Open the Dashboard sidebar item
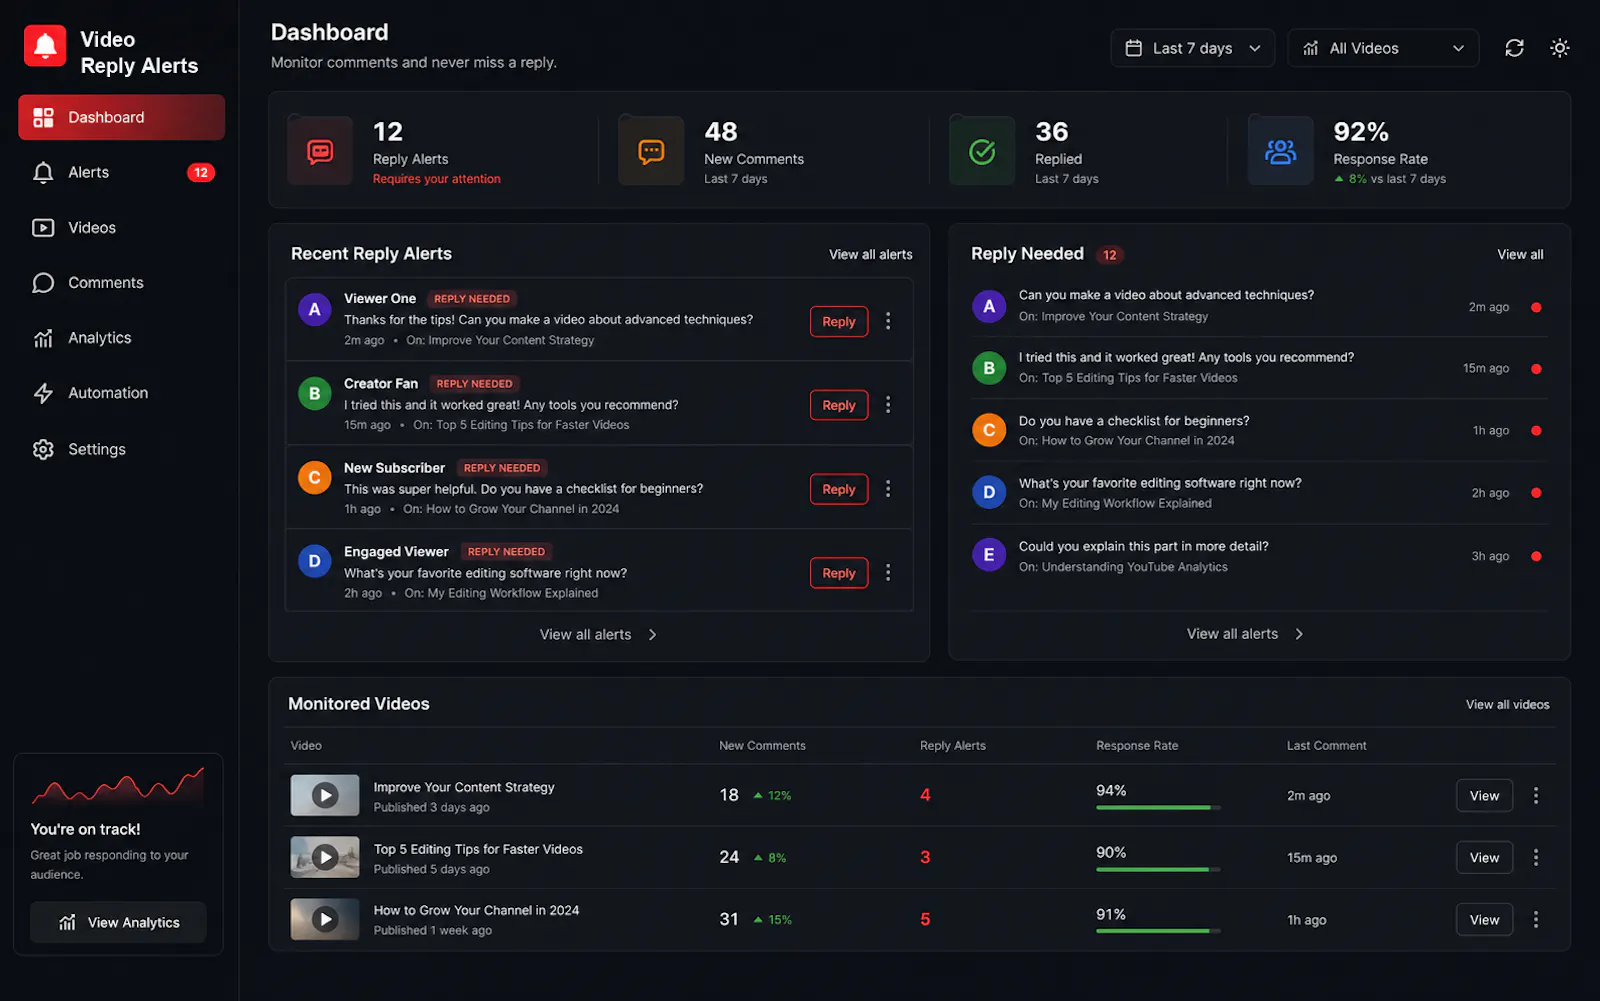 pyautogui.click(x=121, y=117)
